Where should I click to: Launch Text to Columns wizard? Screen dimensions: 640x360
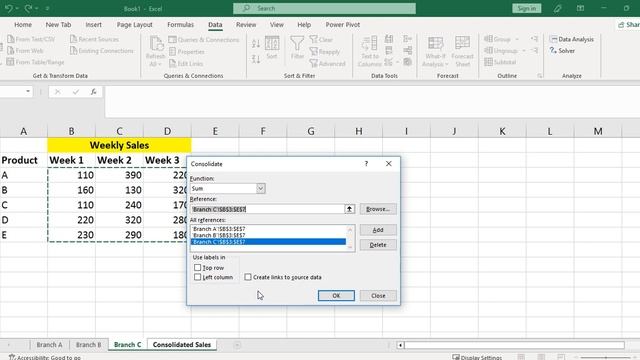point(369,51)
